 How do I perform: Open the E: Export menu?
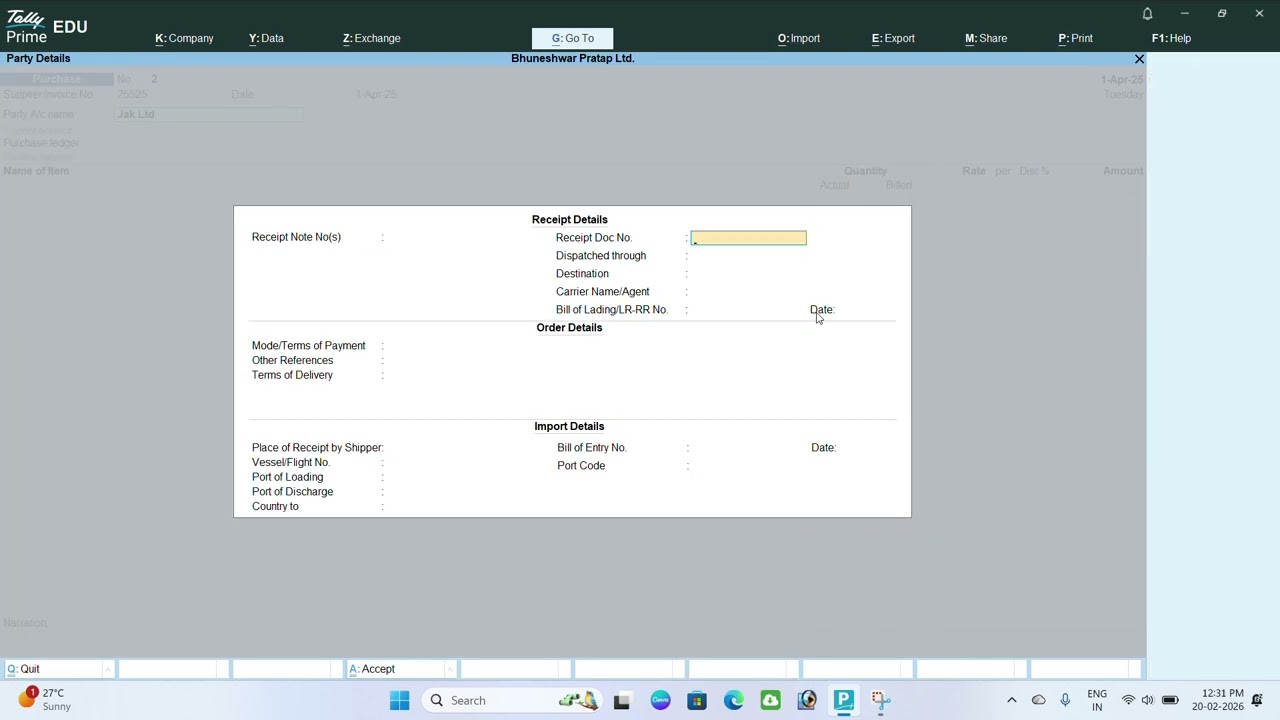[x=893, y=38]
